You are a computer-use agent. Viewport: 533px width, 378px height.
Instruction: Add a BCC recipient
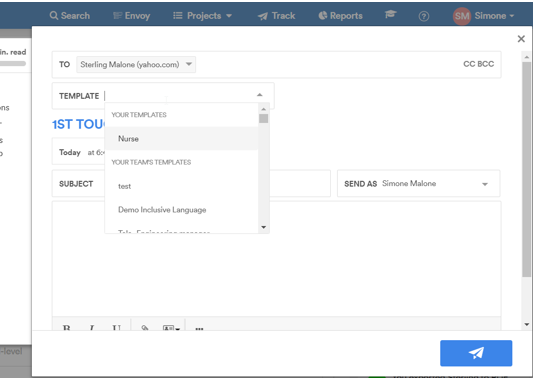click(485, 64)
